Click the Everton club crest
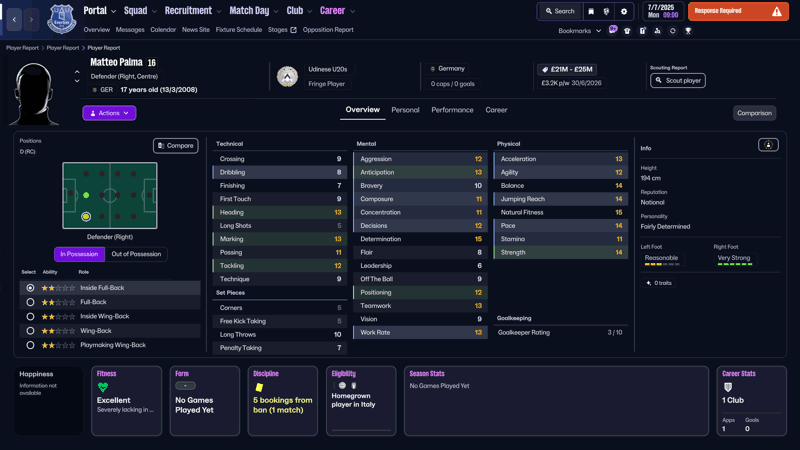 click(x=62, y=19)
